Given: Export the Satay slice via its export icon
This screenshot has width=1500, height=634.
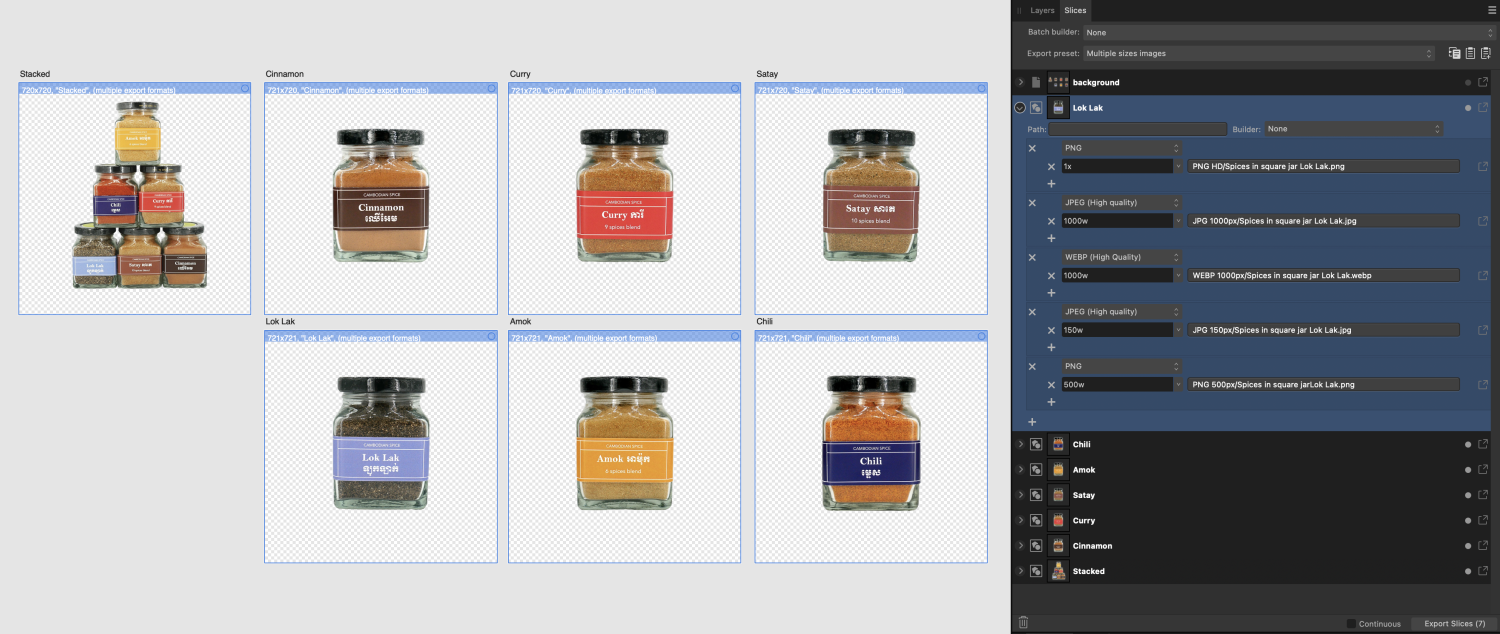Looking at the screenshot, I should [1483, 495].
